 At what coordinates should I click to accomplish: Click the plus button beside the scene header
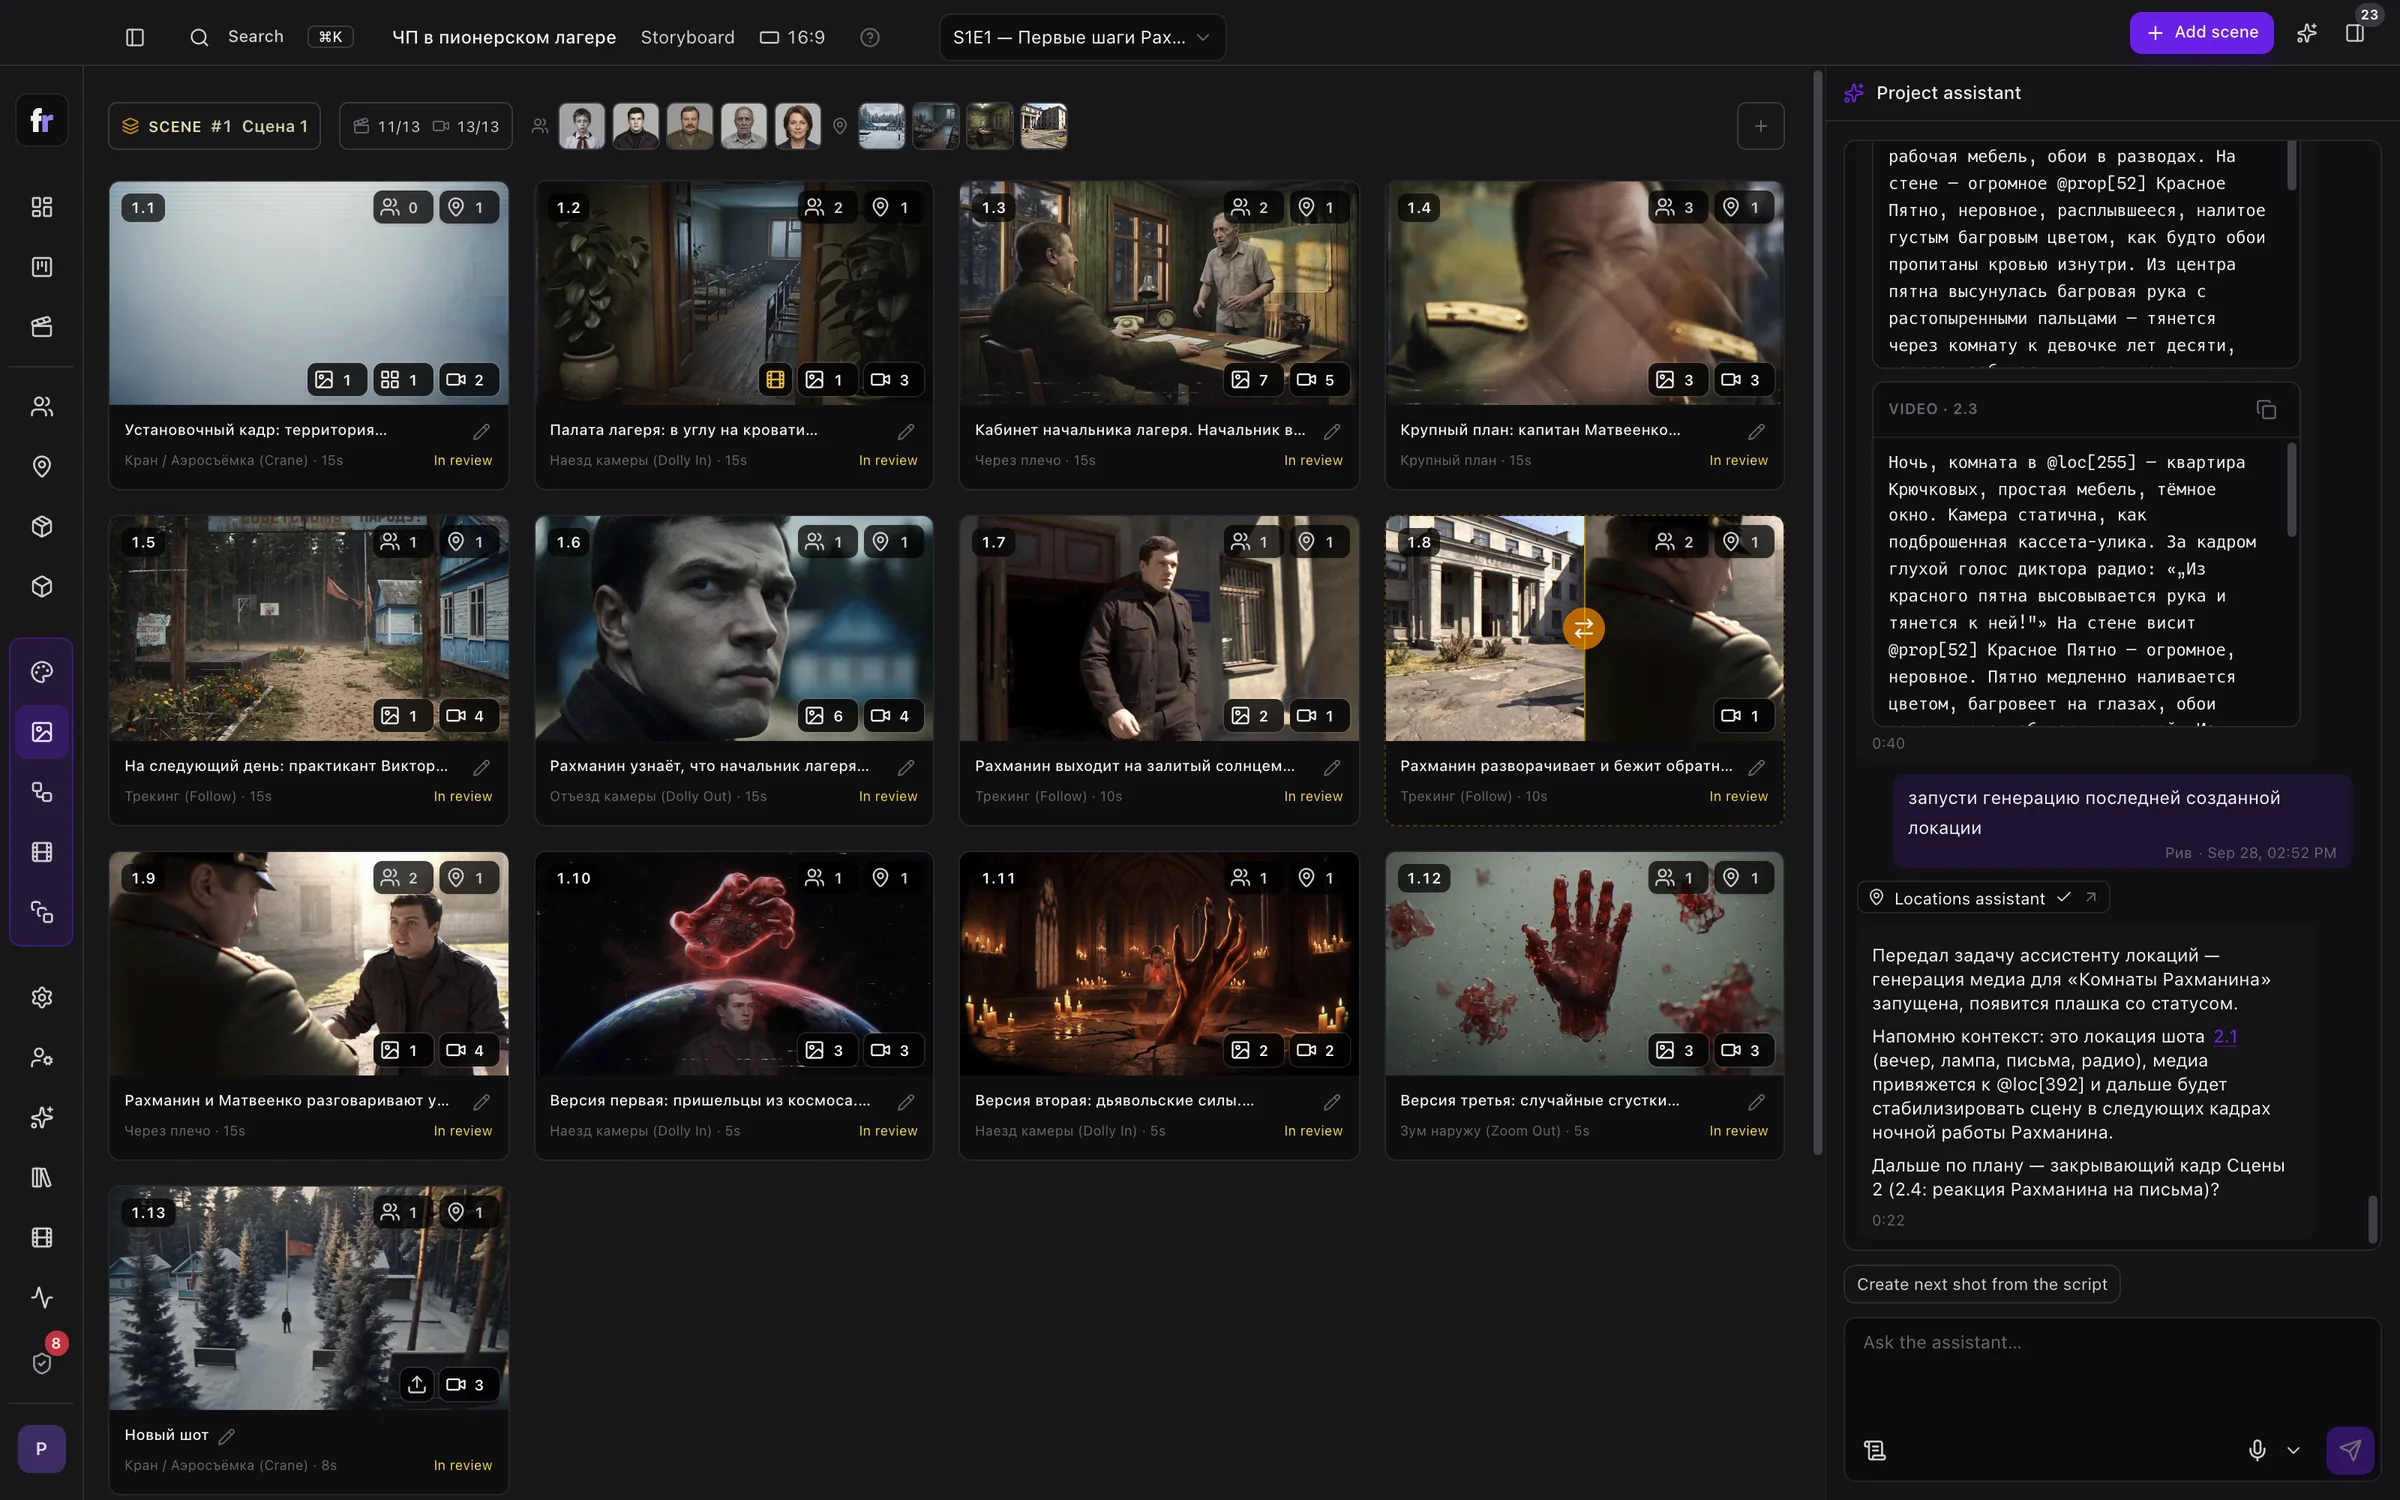pyautogui.click(x=1760, y=126)
